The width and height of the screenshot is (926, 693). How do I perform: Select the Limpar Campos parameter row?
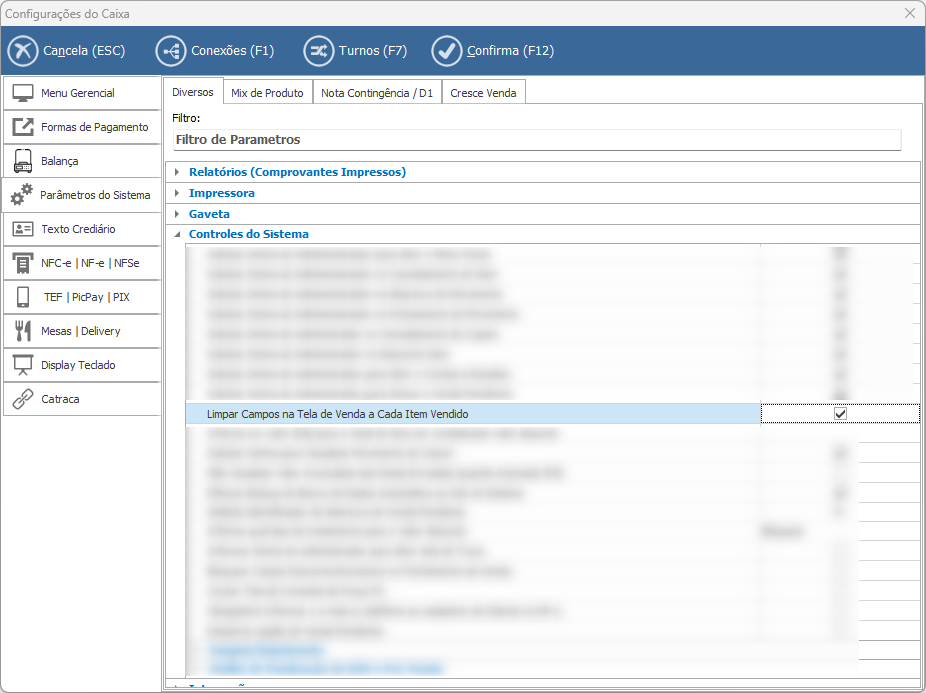(472, 414)
